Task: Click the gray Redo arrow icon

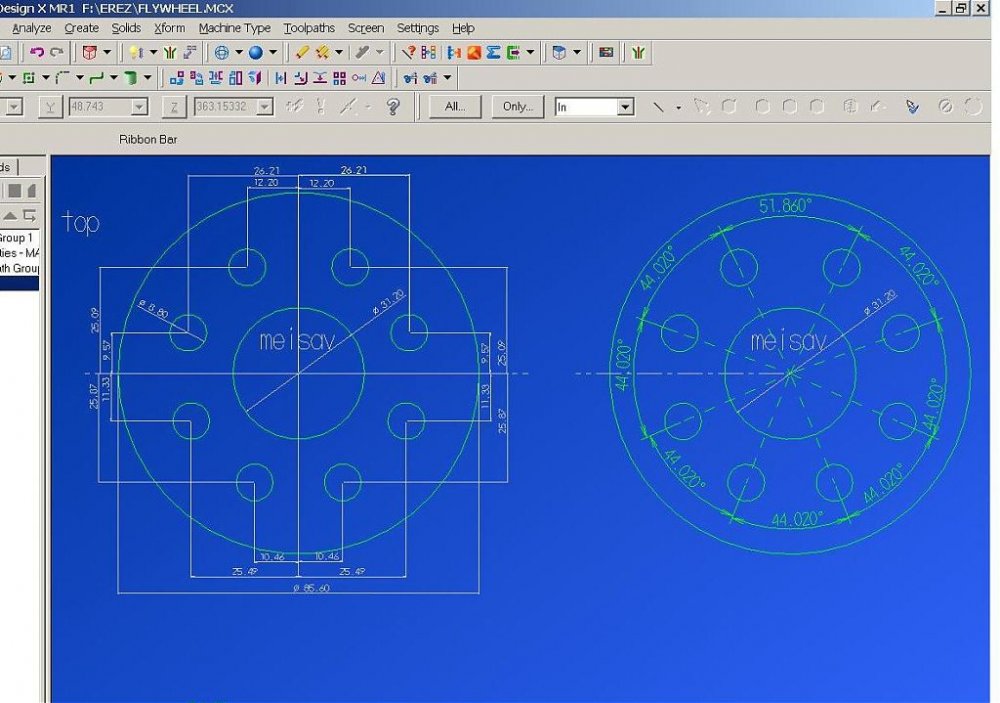Action: 57,52
